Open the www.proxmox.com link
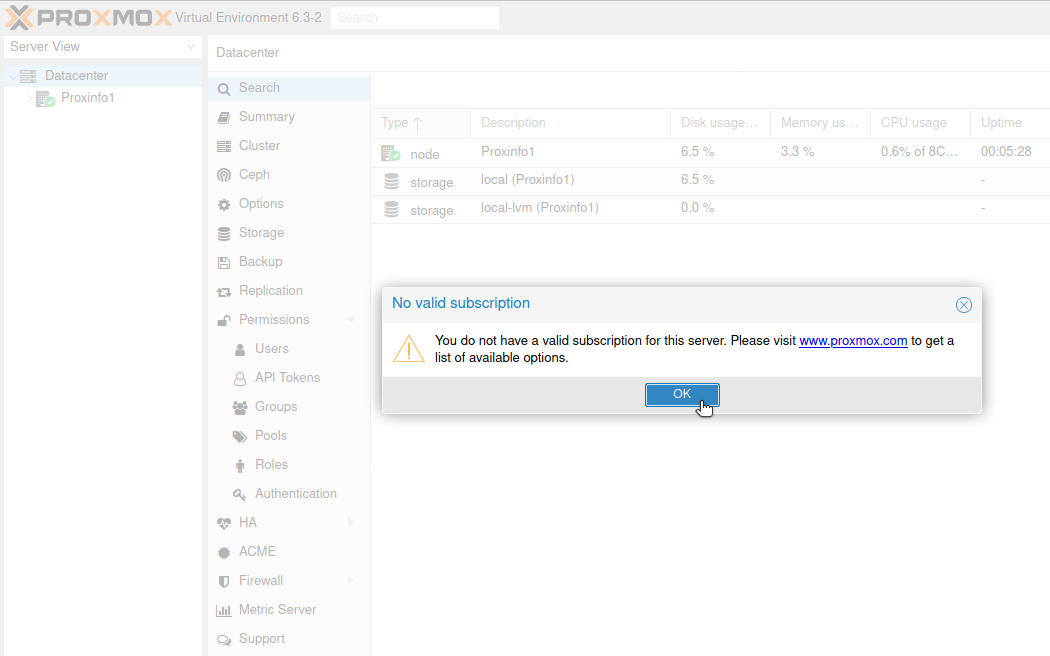This screenshot has width=1050, height=656. point(853,341)
